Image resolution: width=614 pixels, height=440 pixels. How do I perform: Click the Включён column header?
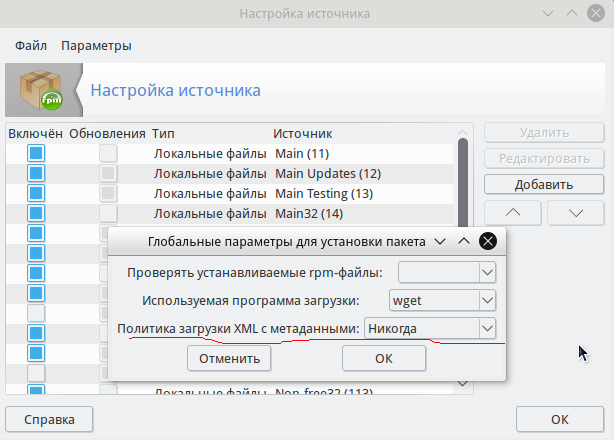[35, 133]
